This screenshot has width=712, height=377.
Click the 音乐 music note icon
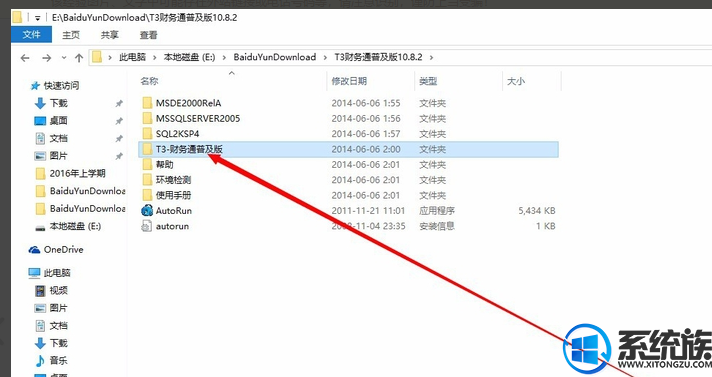click(40, 361)
